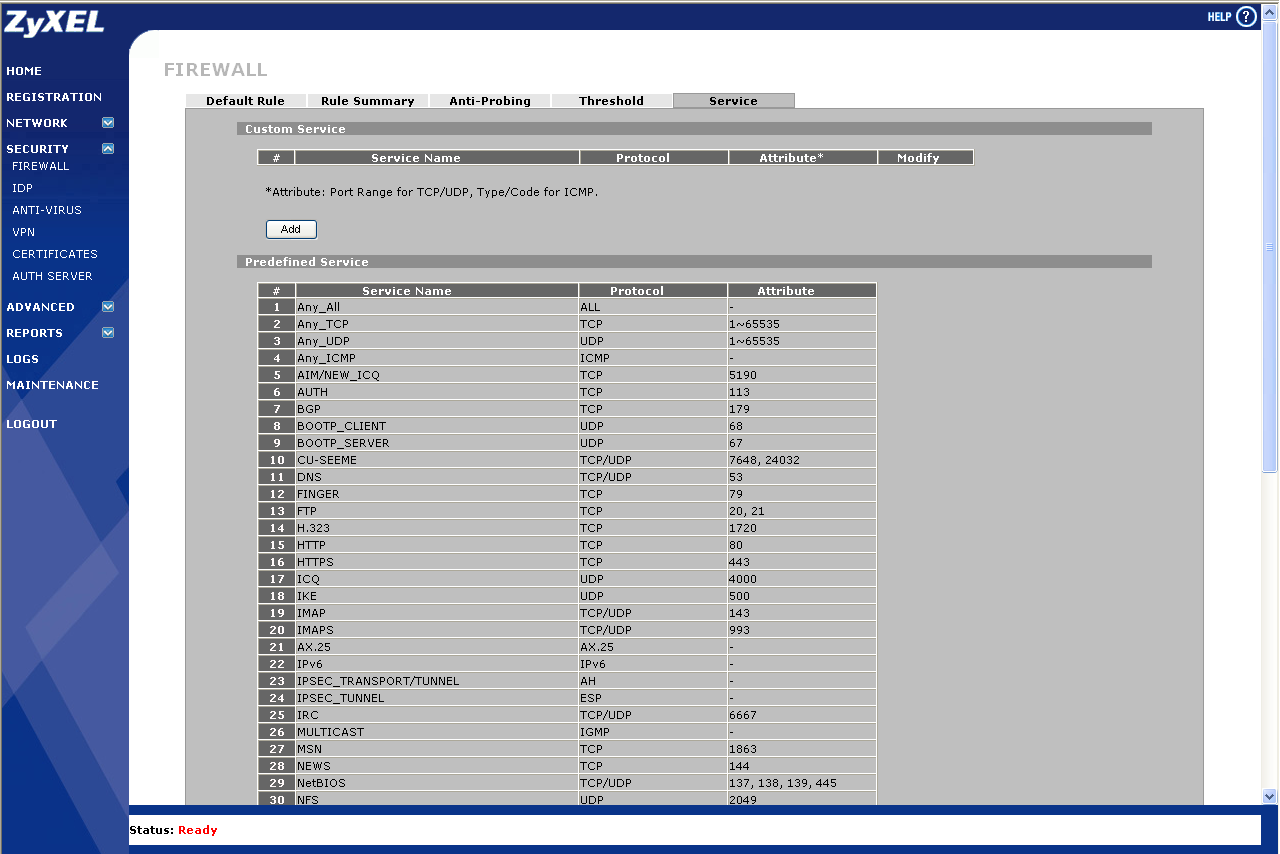Go to AUTH SERVER settings
The height and width of the screenshot is (854, 1280).
(52, 276)
